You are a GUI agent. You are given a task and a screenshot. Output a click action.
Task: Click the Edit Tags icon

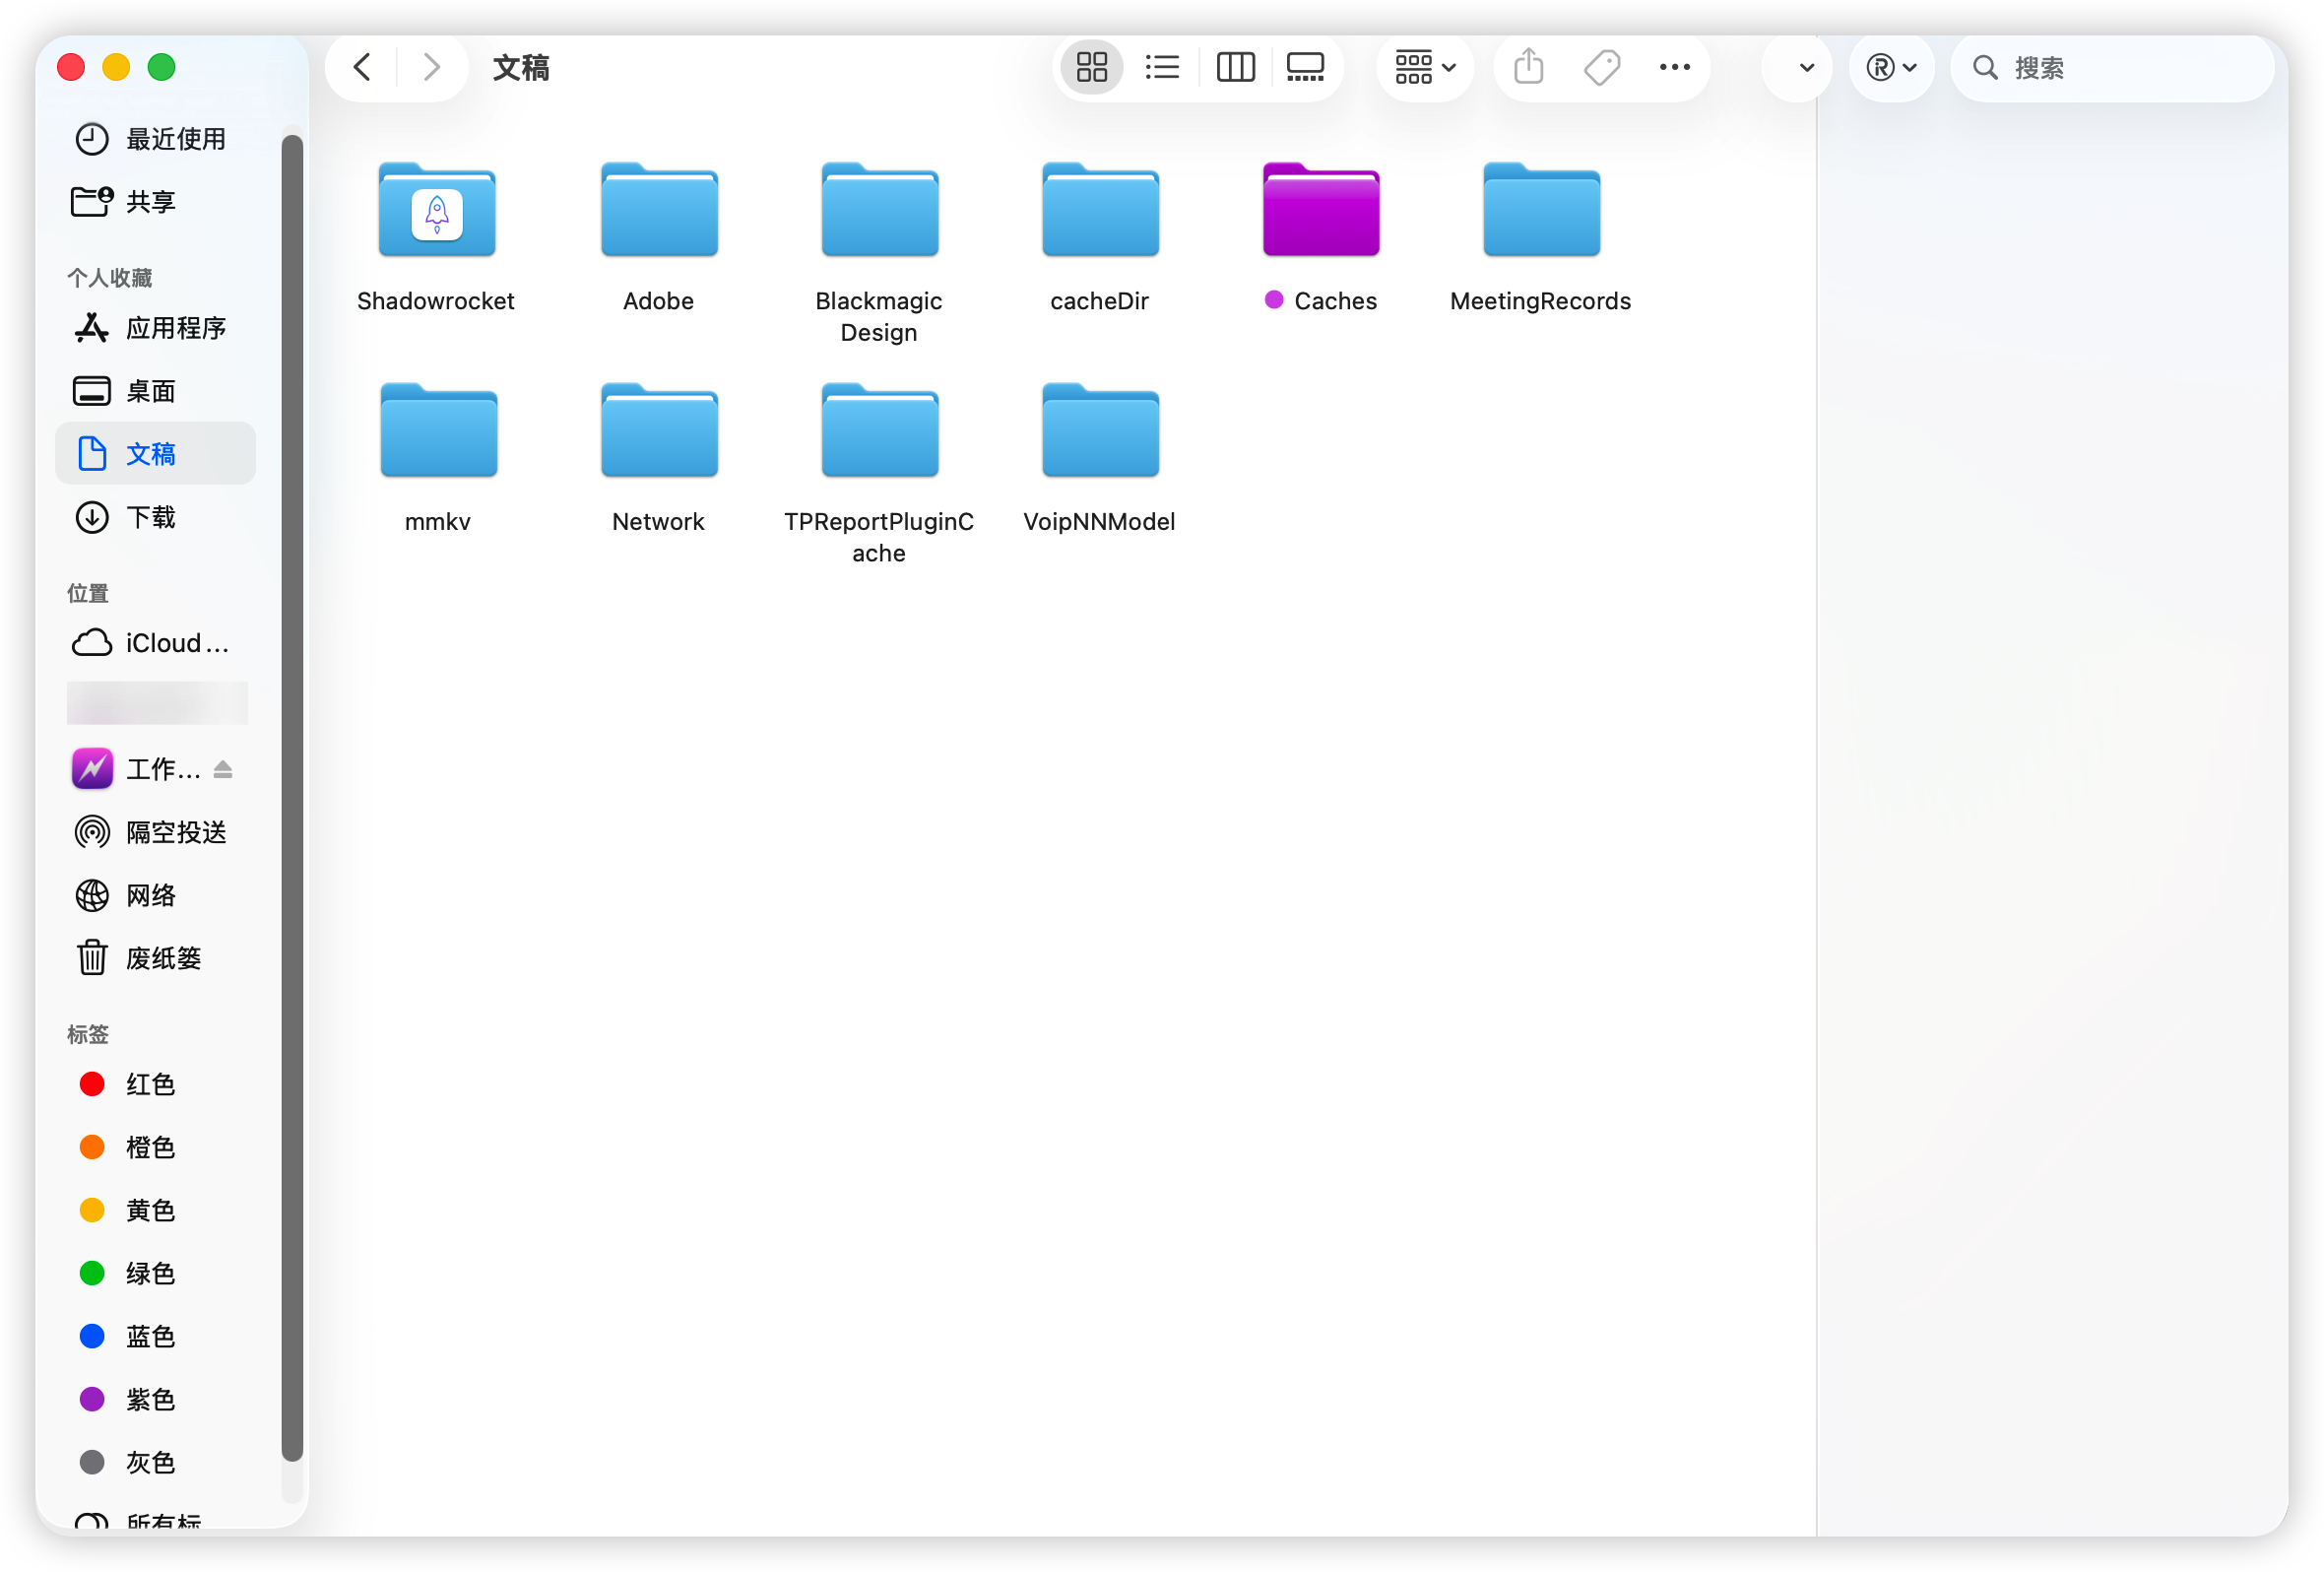(x=1601, y=68)
